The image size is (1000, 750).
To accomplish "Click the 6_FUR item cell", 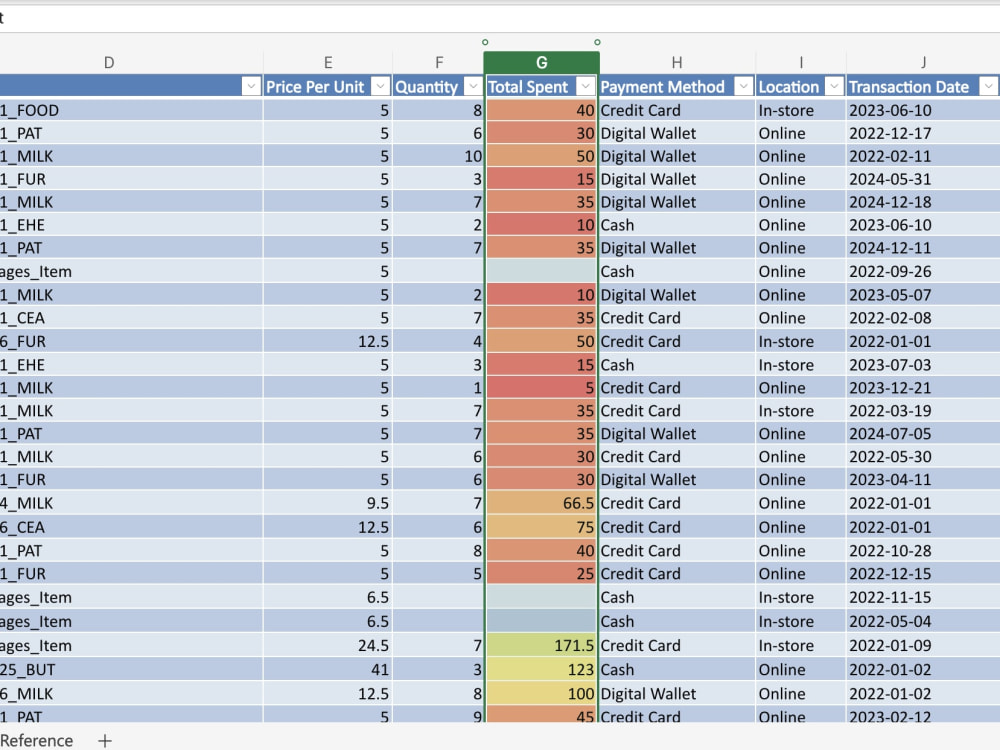I will tap(131, 341).
